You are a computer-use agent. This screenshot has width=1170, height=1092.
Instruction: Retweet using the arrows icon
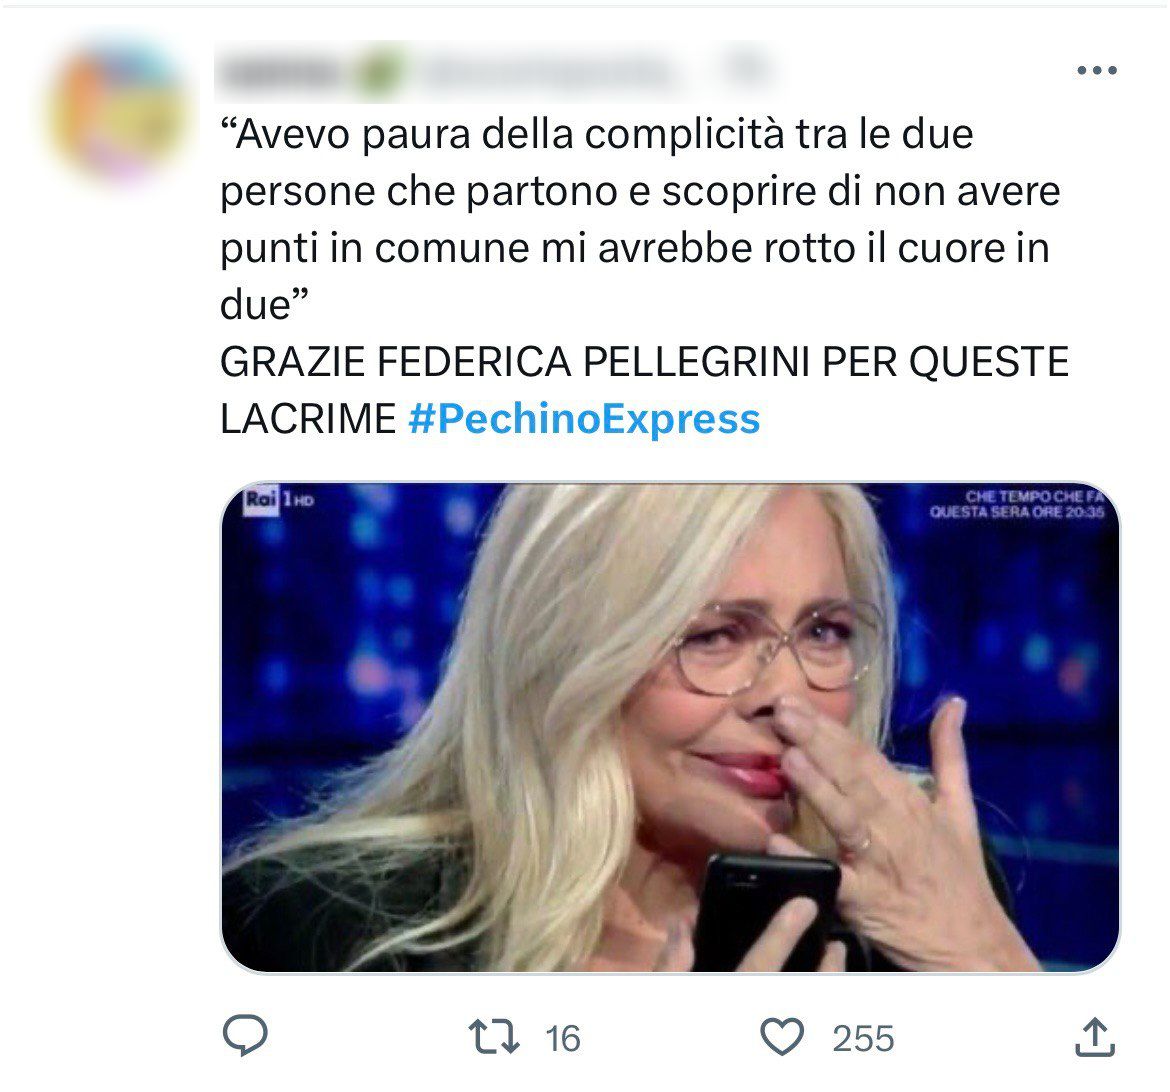pos(493,1038)
